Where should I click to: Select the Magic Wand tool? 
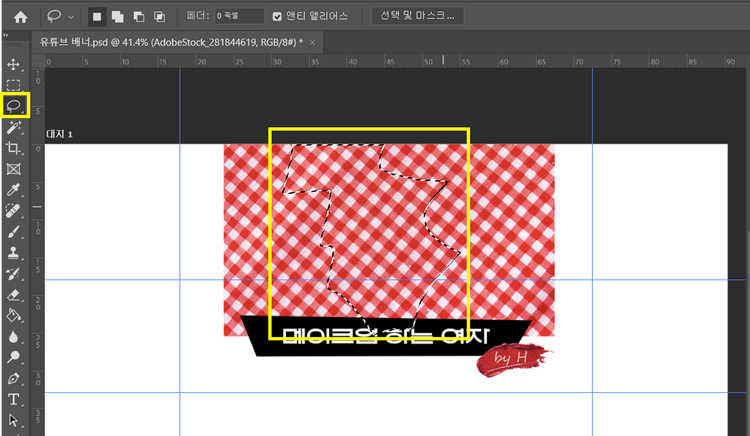[13, 127]
